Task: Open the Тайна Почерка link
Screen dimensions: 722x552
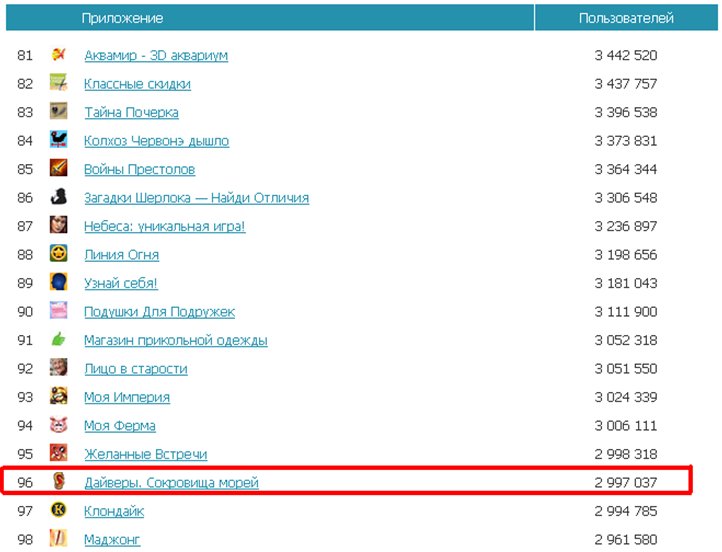Action: [x=131, y=113]
